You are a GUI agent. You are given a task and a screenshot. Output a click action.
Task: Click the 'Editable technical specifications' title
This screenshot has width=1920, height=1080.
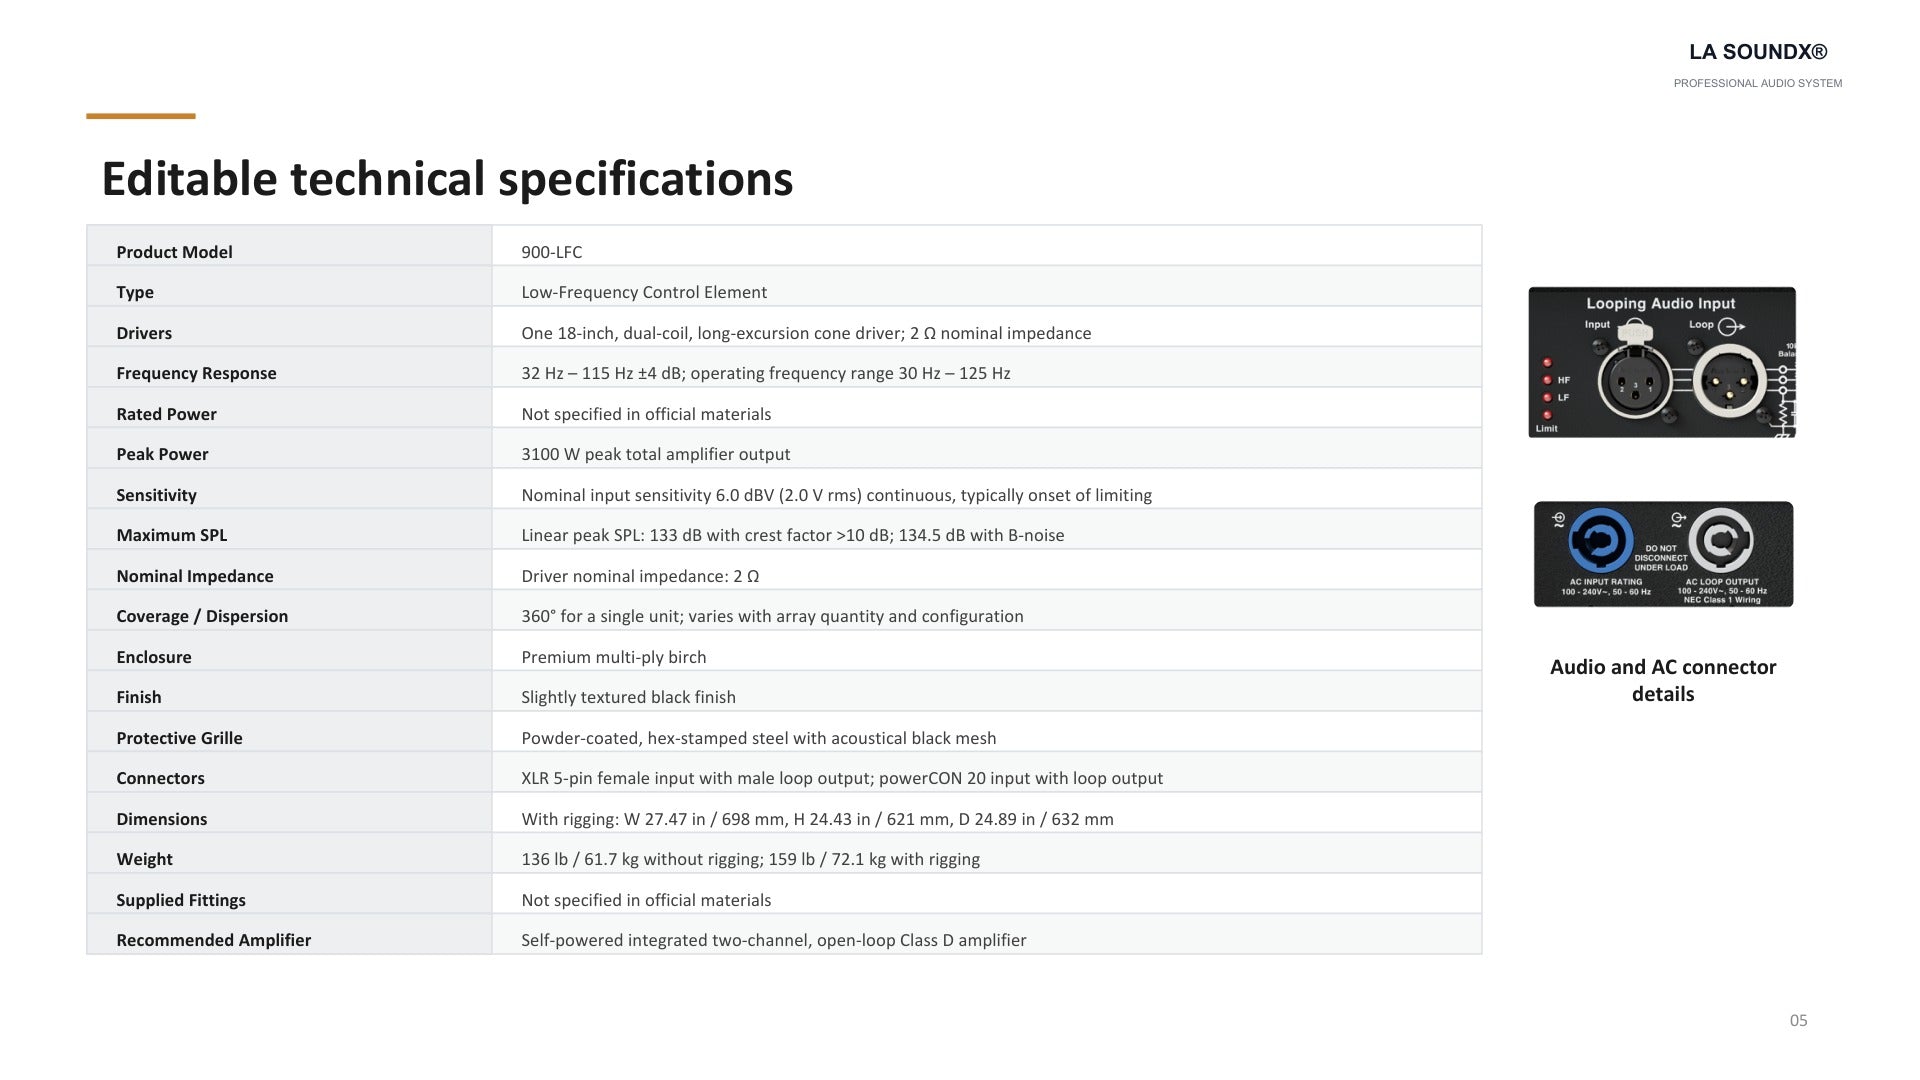(447, 179)
